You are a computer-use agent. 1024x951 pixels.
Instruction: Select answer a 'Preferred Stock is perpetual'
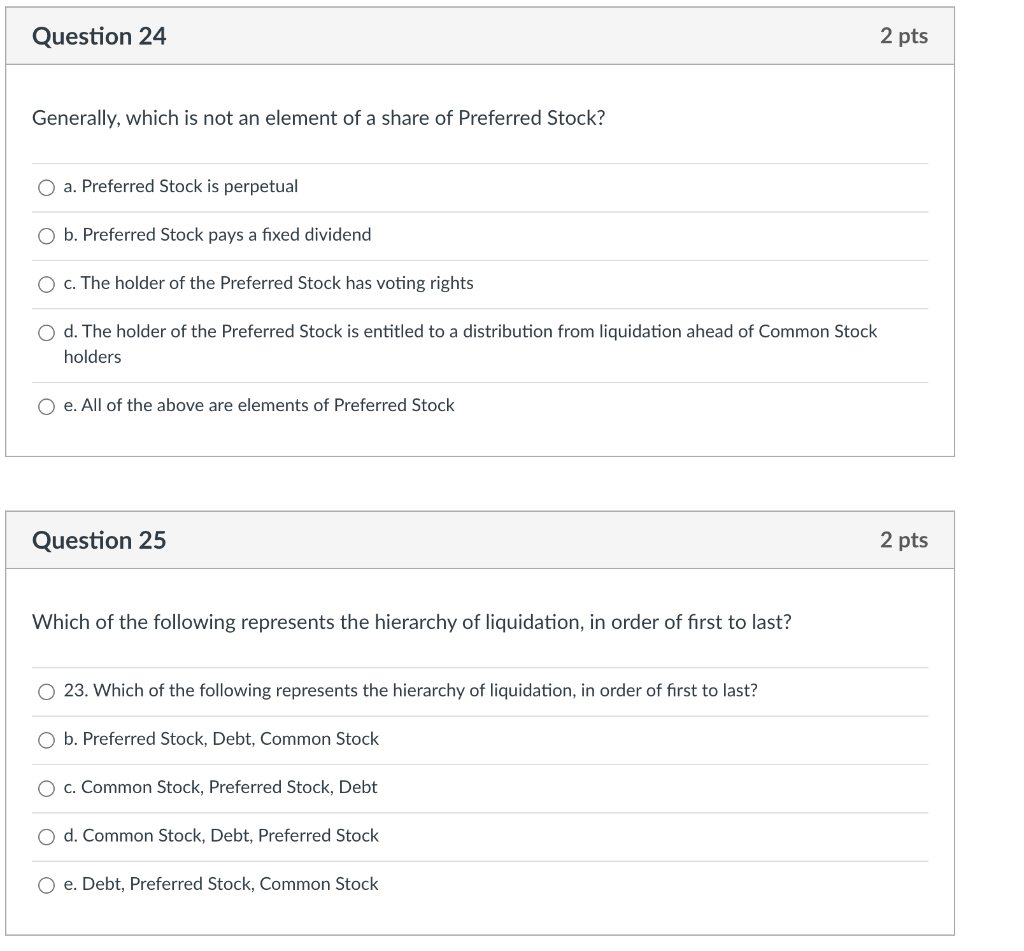pyautogui.click(x=46, y=186)
